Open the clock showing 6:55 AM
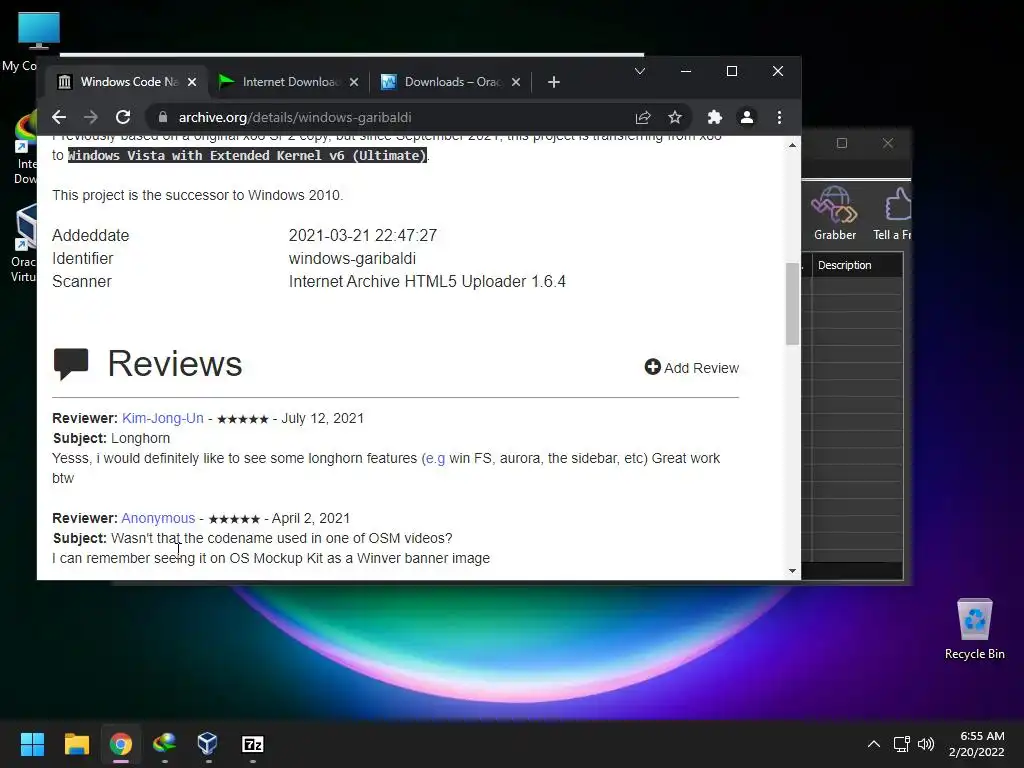Viewport: 1024px width, 768px height. click(976, 744)
